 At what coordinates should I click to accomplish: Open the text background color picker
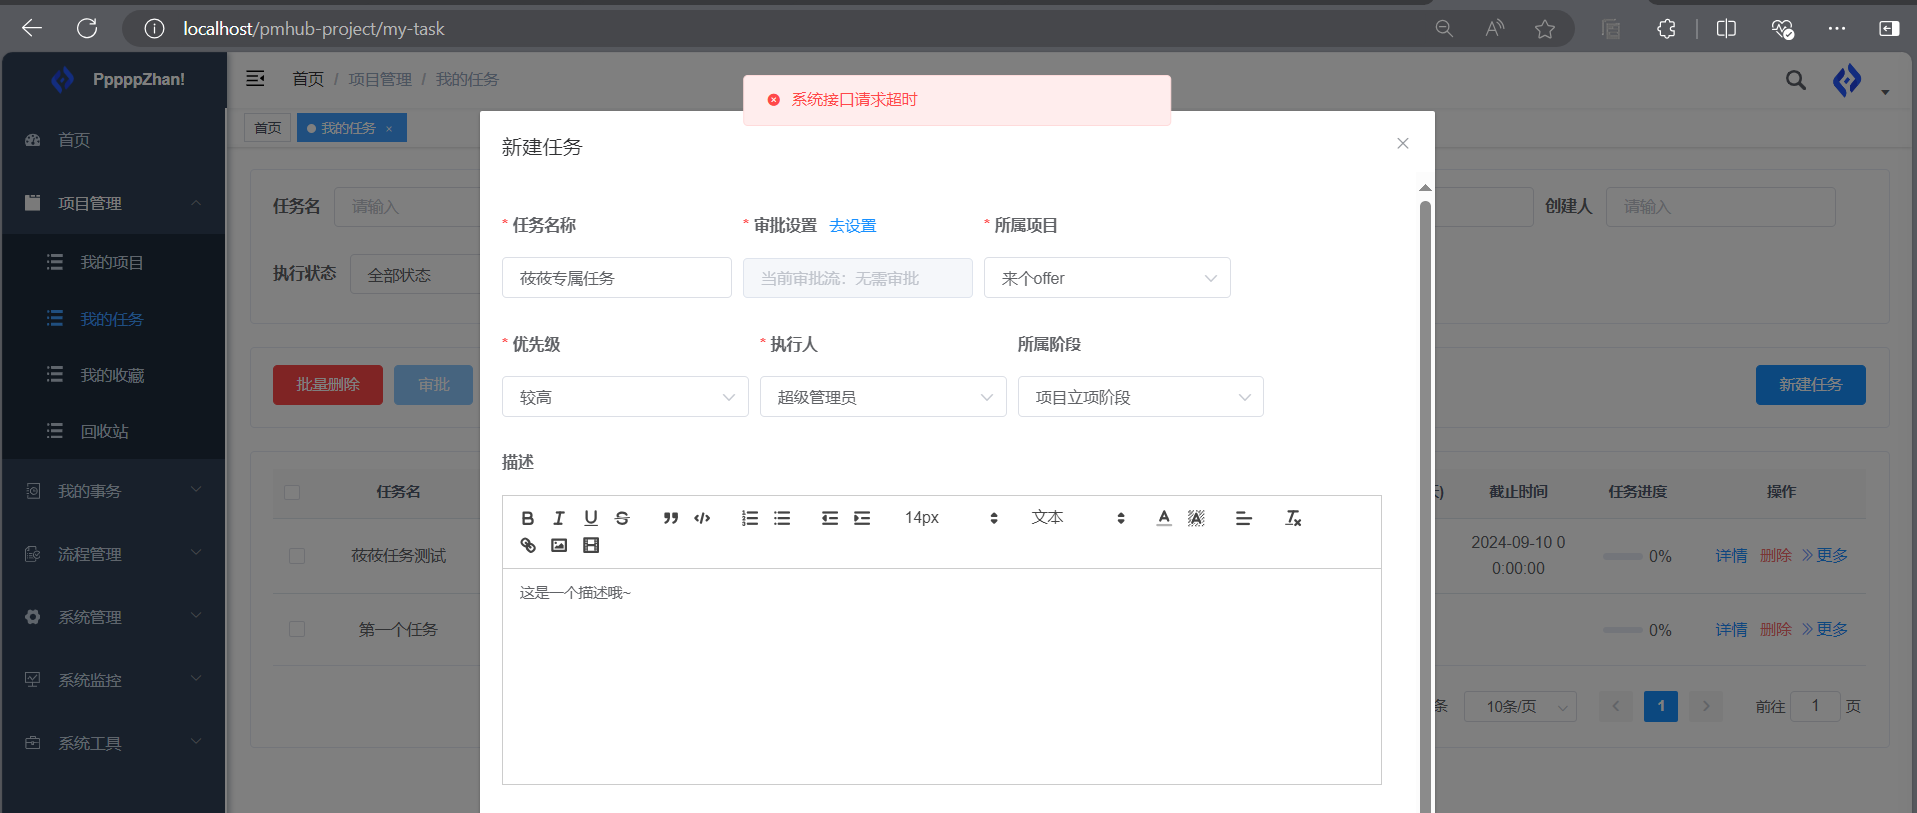coord(1196,518)
